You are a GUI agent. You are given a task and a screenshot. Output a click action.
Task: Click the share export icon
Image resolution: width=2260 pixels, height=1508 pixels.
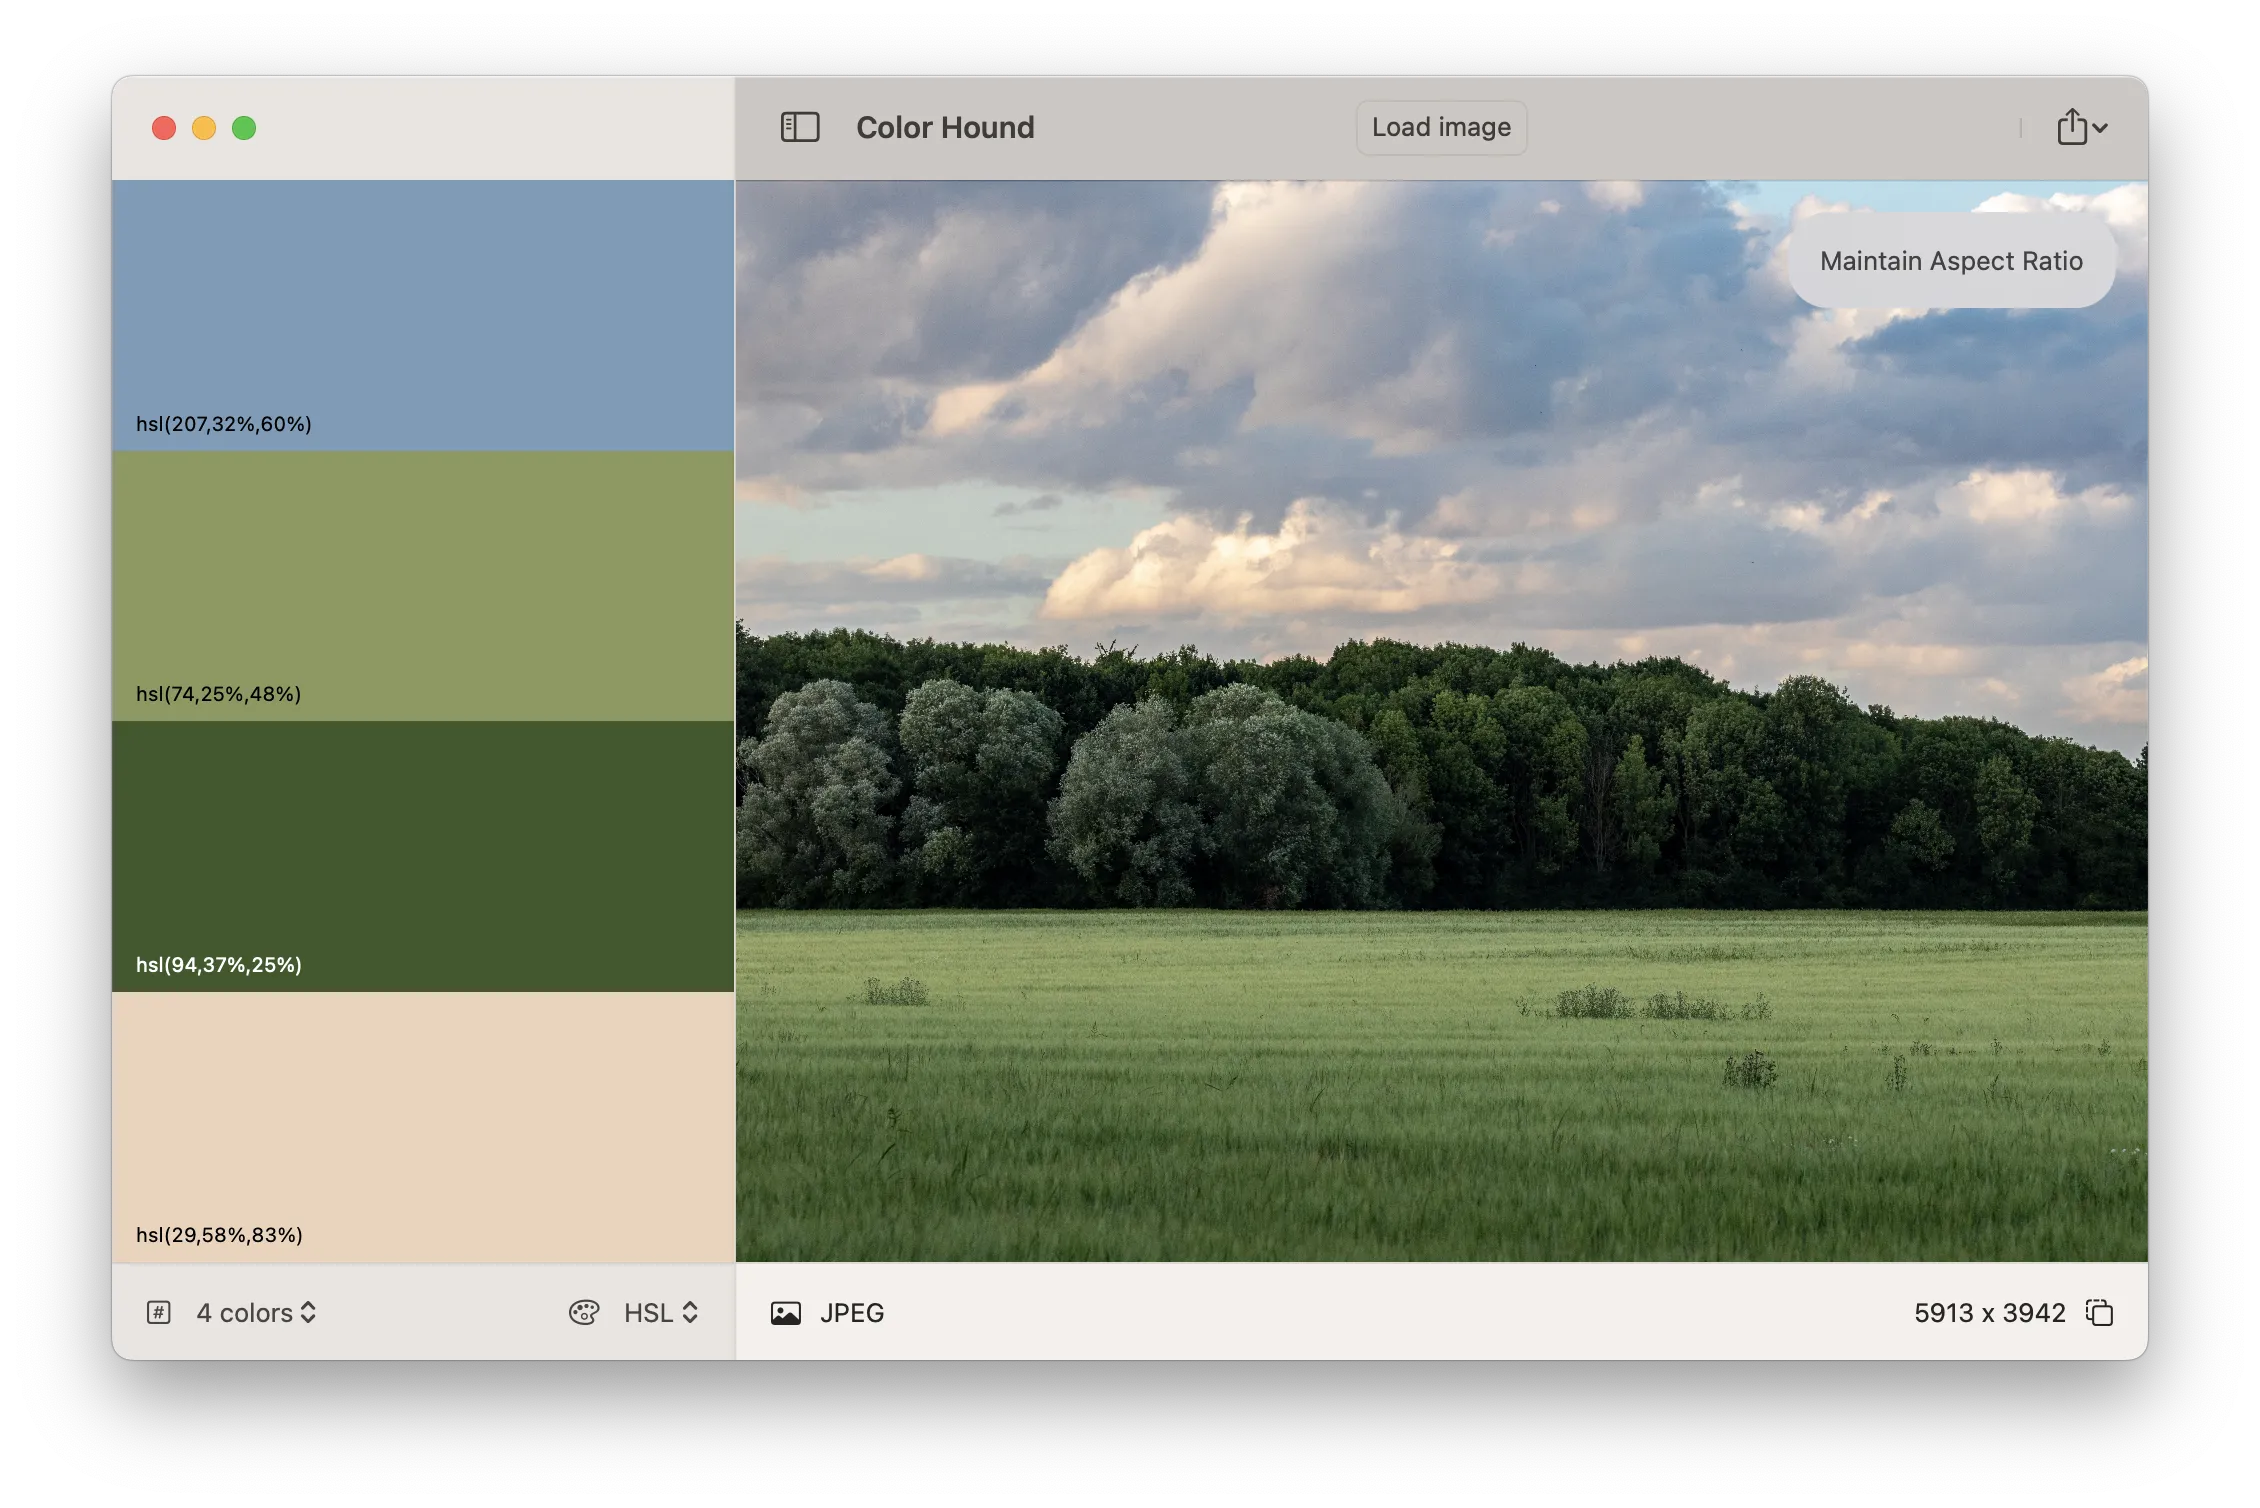2071,127
